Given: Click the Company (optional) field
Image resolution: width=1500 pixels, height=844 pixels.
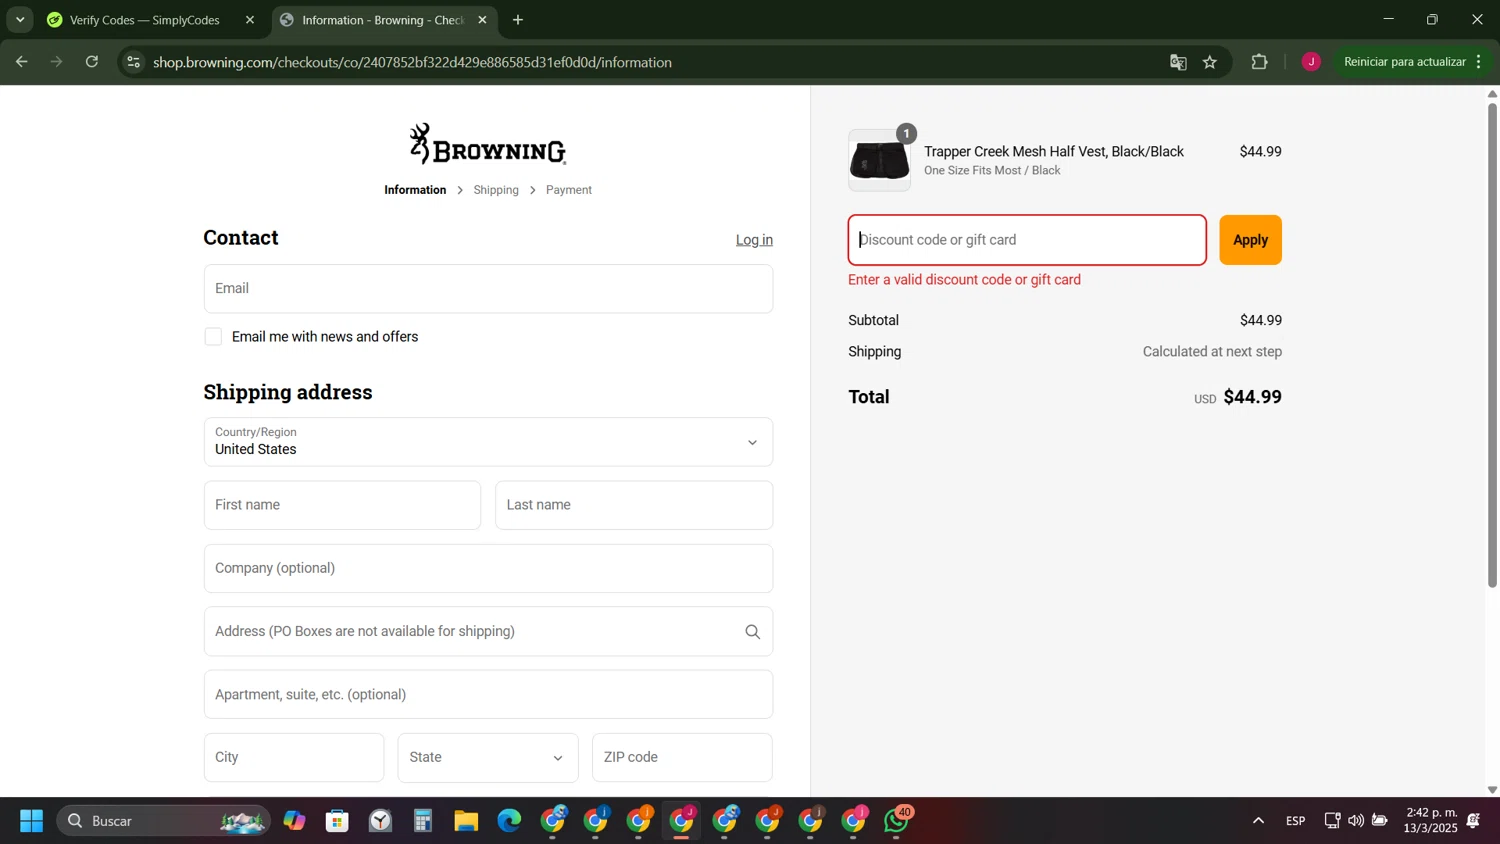Looking at the screenshot, I should tap(488, 568).
